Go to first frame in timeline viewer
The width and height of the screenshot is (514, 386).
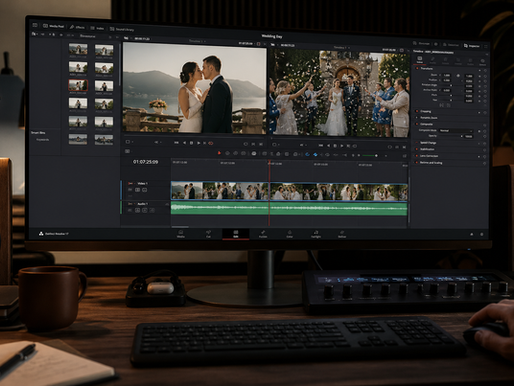click(x=321, y=145)
